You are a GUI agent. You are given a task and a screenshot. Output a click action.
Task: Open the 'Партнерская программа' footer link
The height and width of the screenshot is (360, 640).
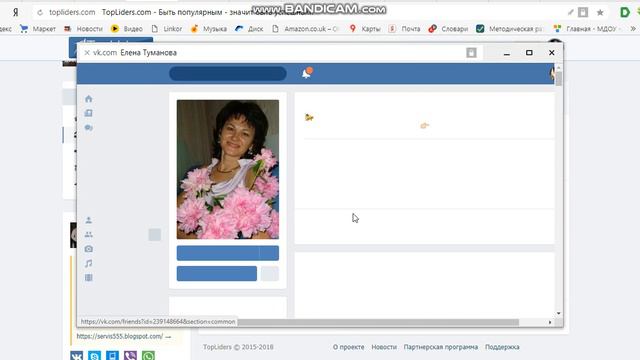pos(440,347)
